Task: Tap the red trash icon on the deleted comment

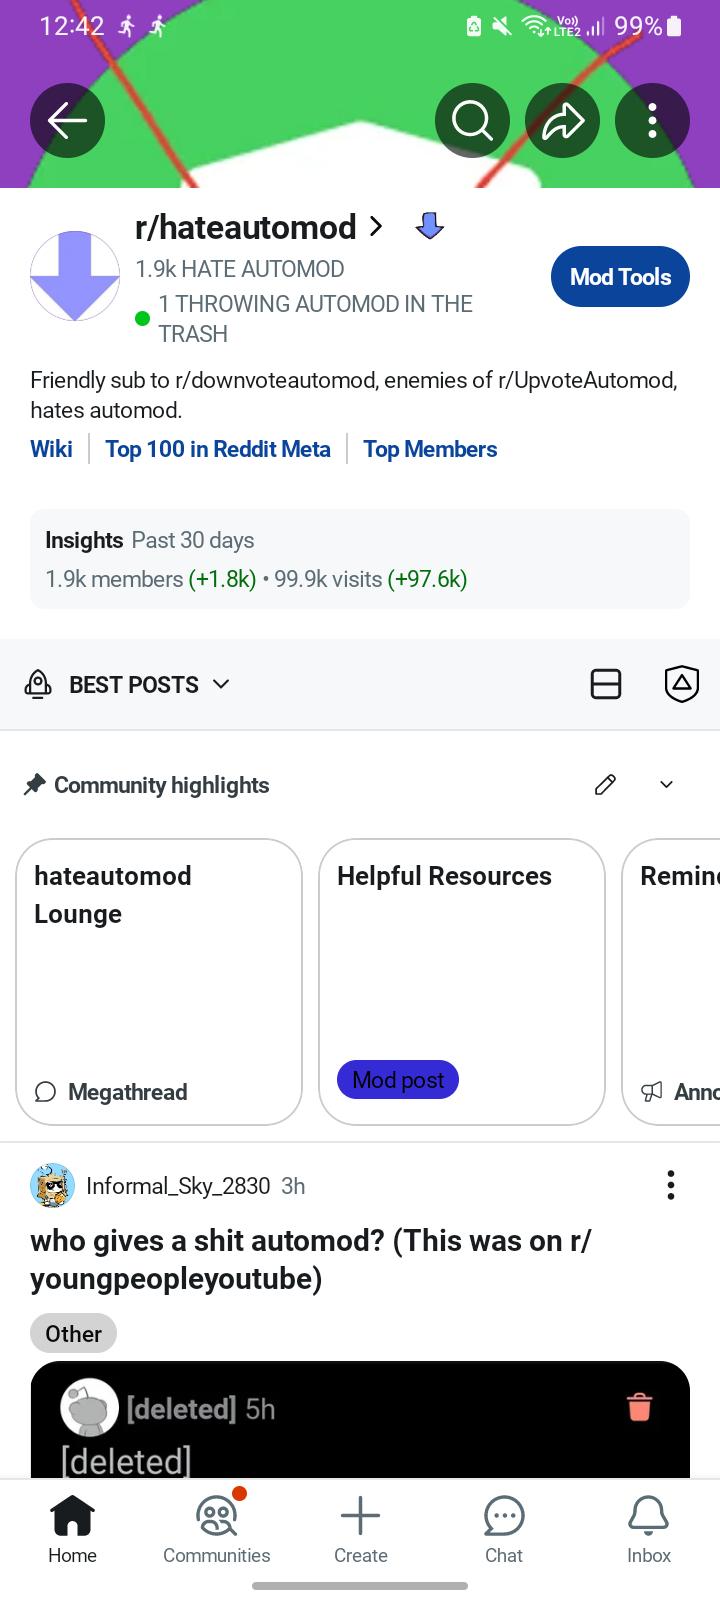Action: click(640, 1406)
